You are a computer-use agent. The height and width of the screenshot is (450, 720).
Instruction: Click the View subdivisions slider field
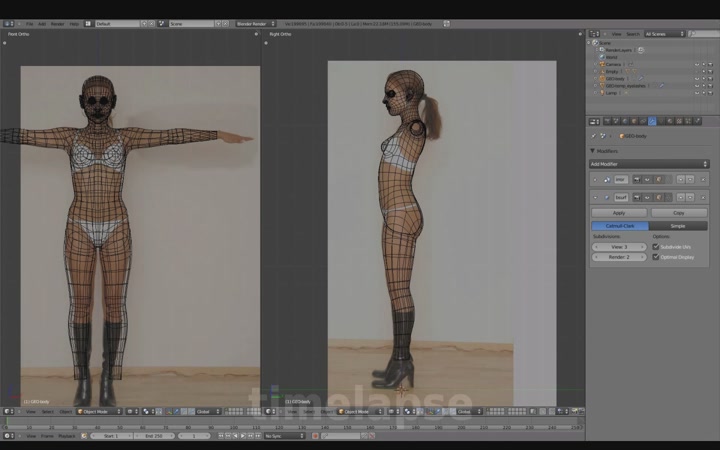pyautogui.click(x=619, y=247)
